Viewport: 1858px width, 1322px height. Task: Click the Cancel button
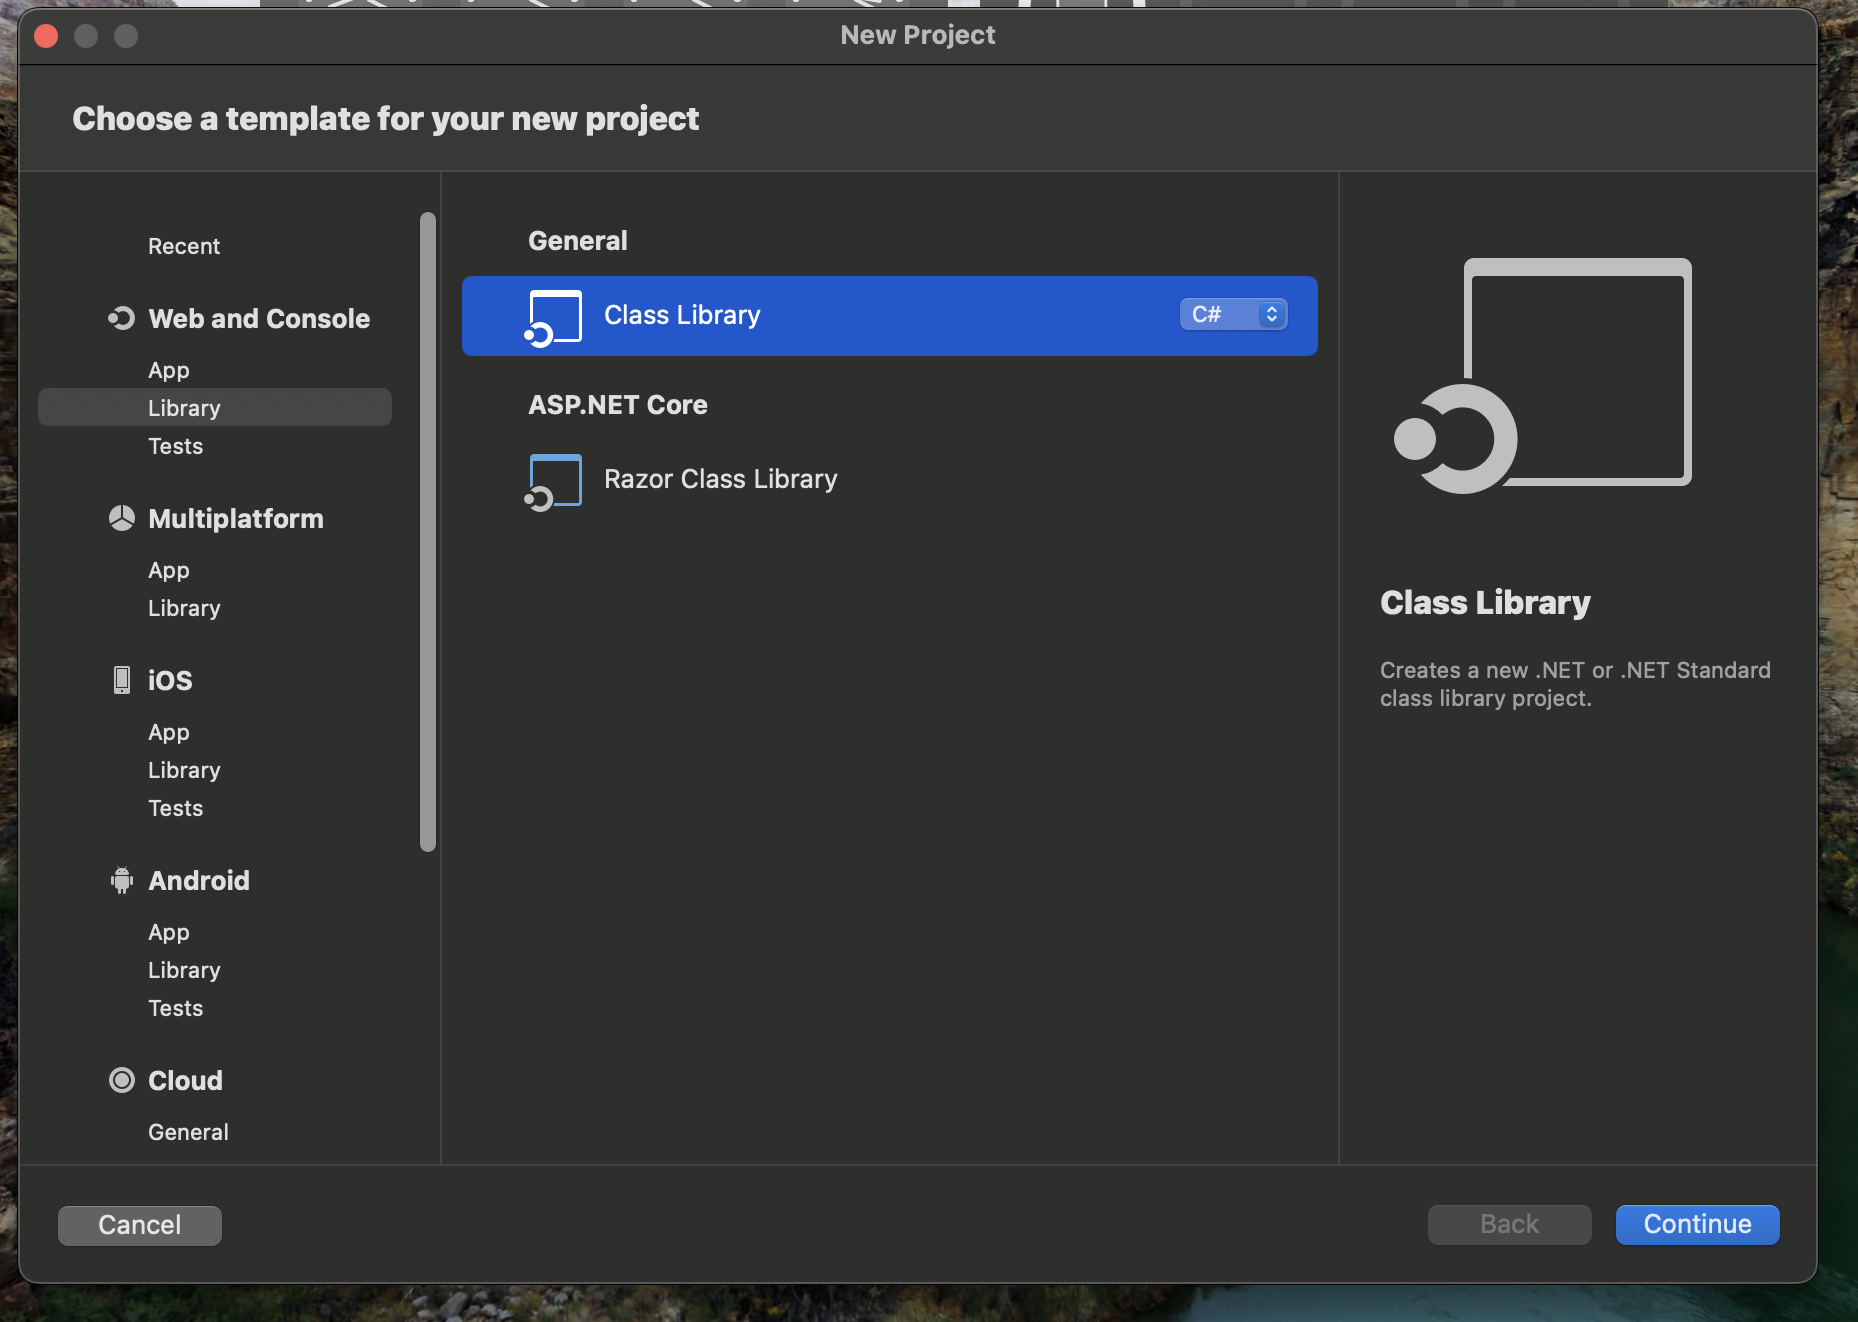pos(140,1225)
